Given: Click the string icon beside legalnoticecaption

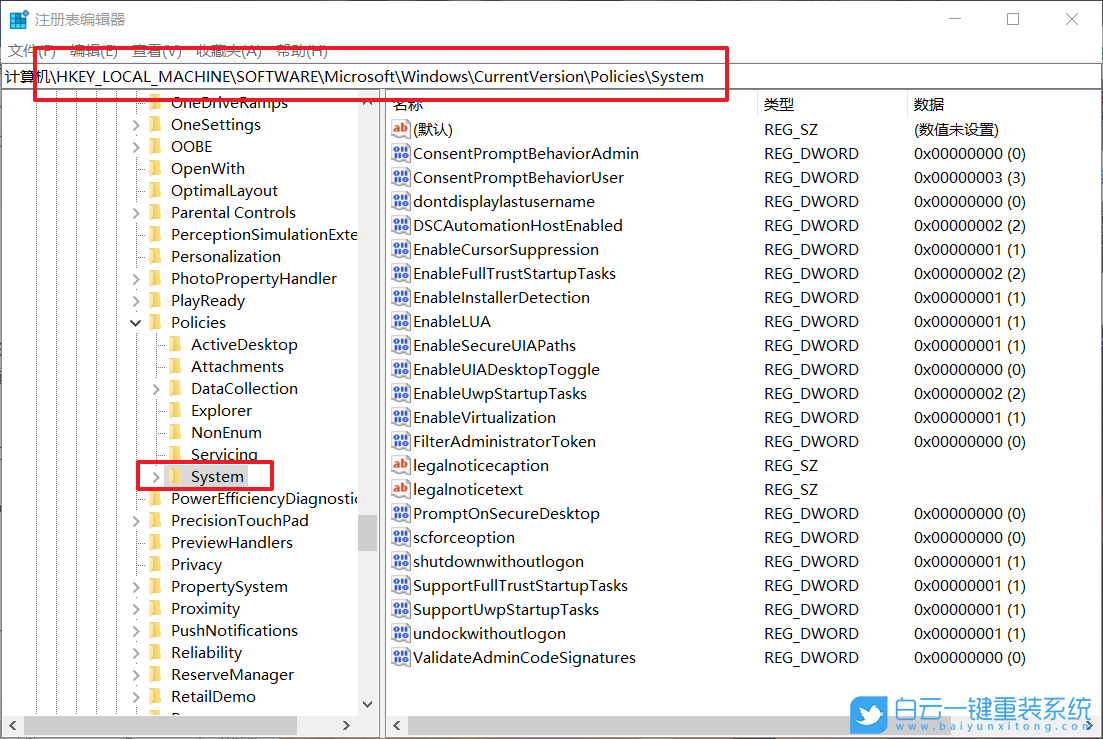Looking at the screenshot, I should pyautogui.click(x=401, y=466).
